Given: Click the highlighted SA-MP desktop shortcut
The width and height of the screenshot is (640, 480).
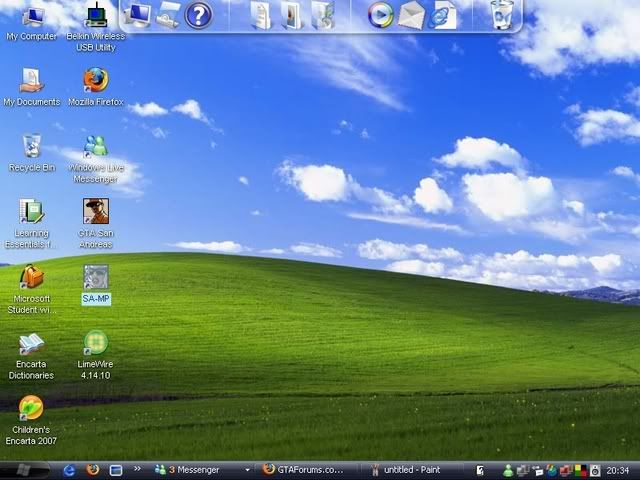Looking at the screenshot, I should coord(96,284).
